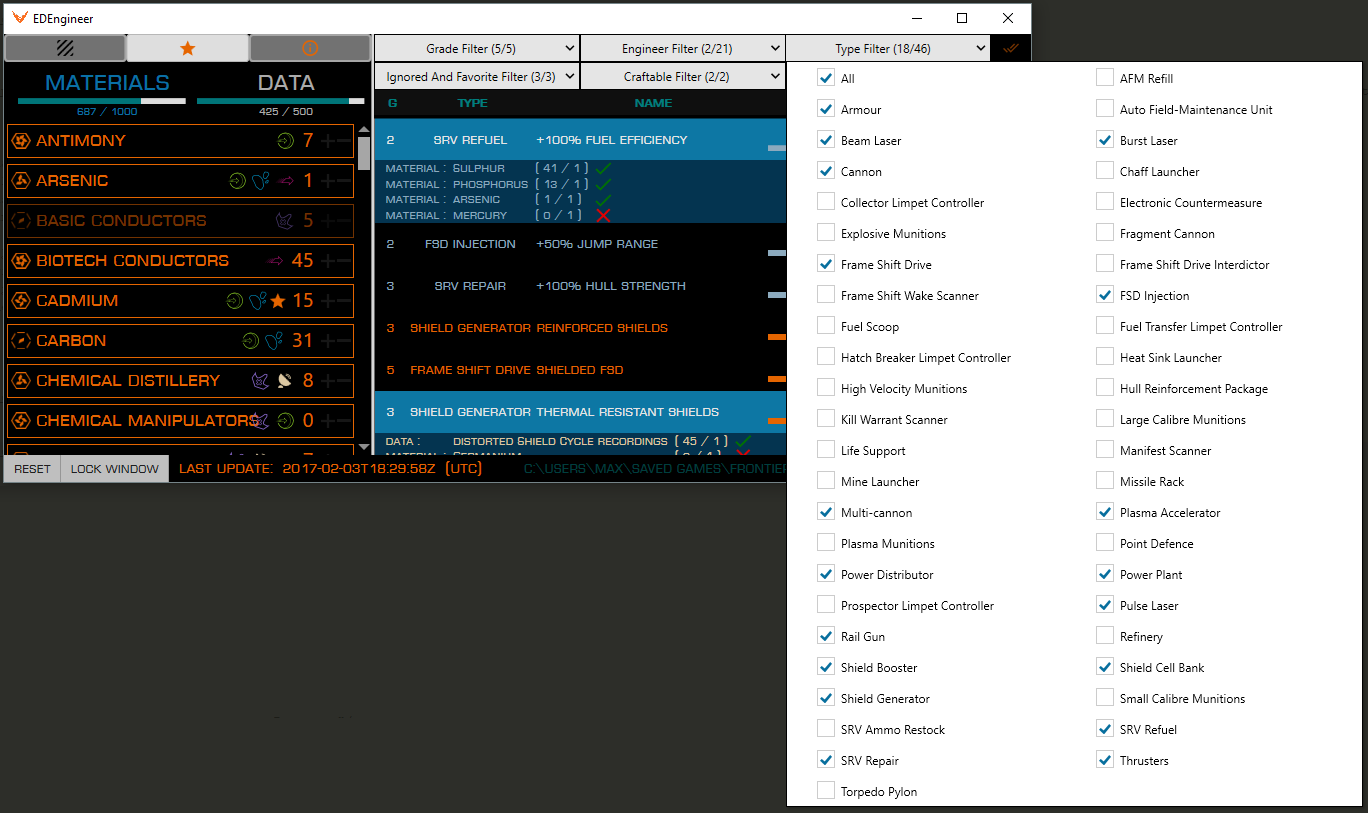This screenshot has width=1368, height=813.
Task: Click scroll-up arrow of materials list
Action: click(363, 130)
